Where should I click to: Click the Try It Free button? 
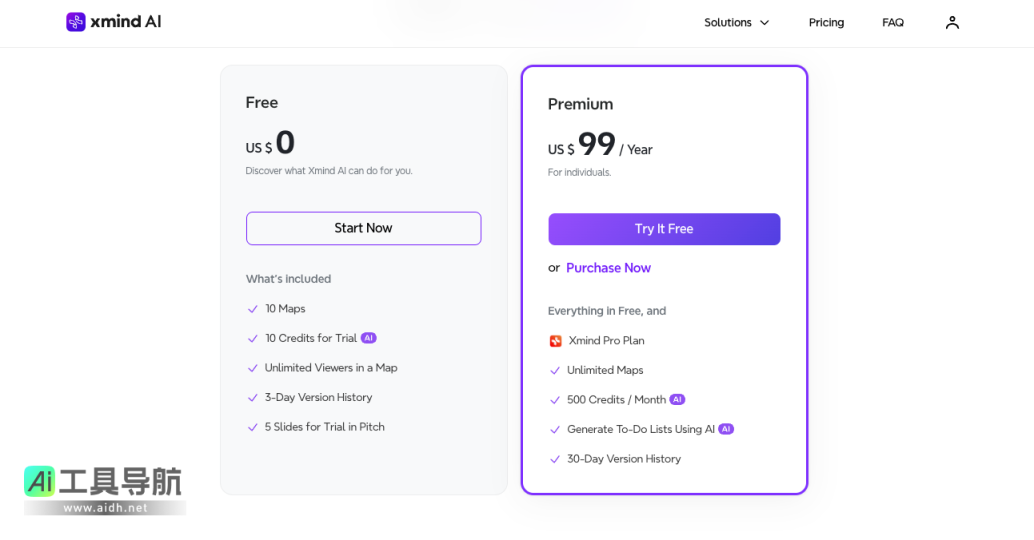tap(664, 229)
